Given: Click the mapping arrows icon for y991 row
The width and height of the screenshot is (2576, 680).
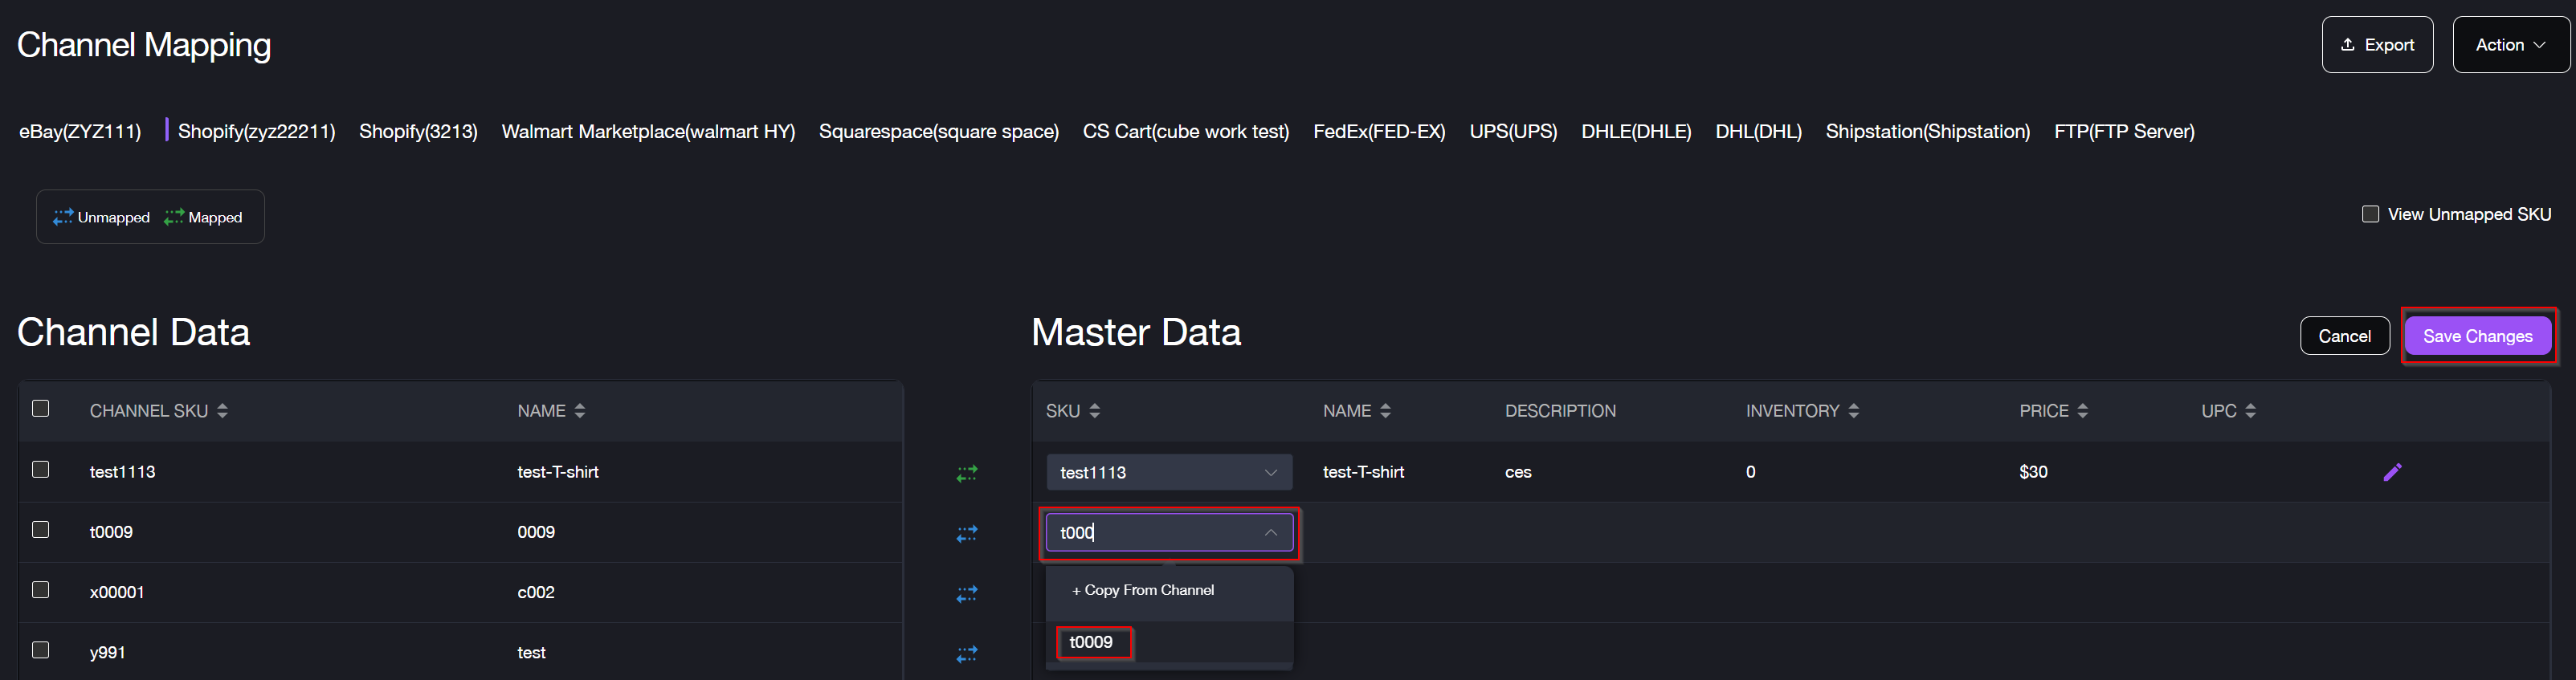Looking at the screenshot, I should [966, 654].
